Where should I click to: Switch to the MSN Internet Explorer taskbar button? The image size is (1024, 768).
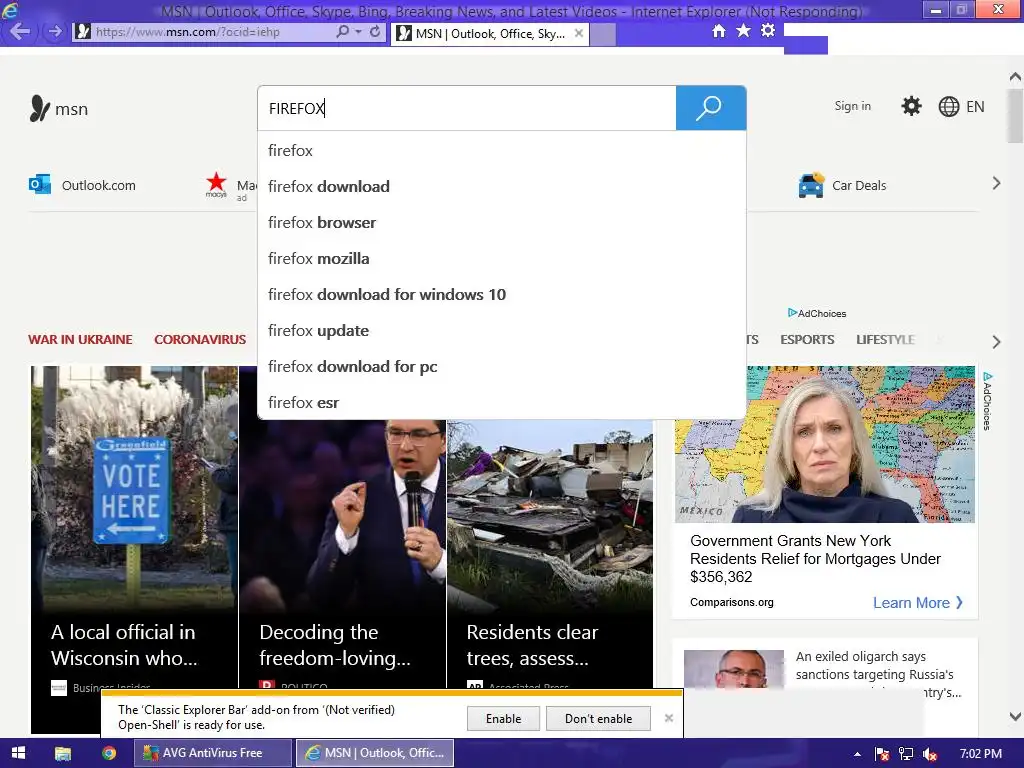tap(375, 753)
